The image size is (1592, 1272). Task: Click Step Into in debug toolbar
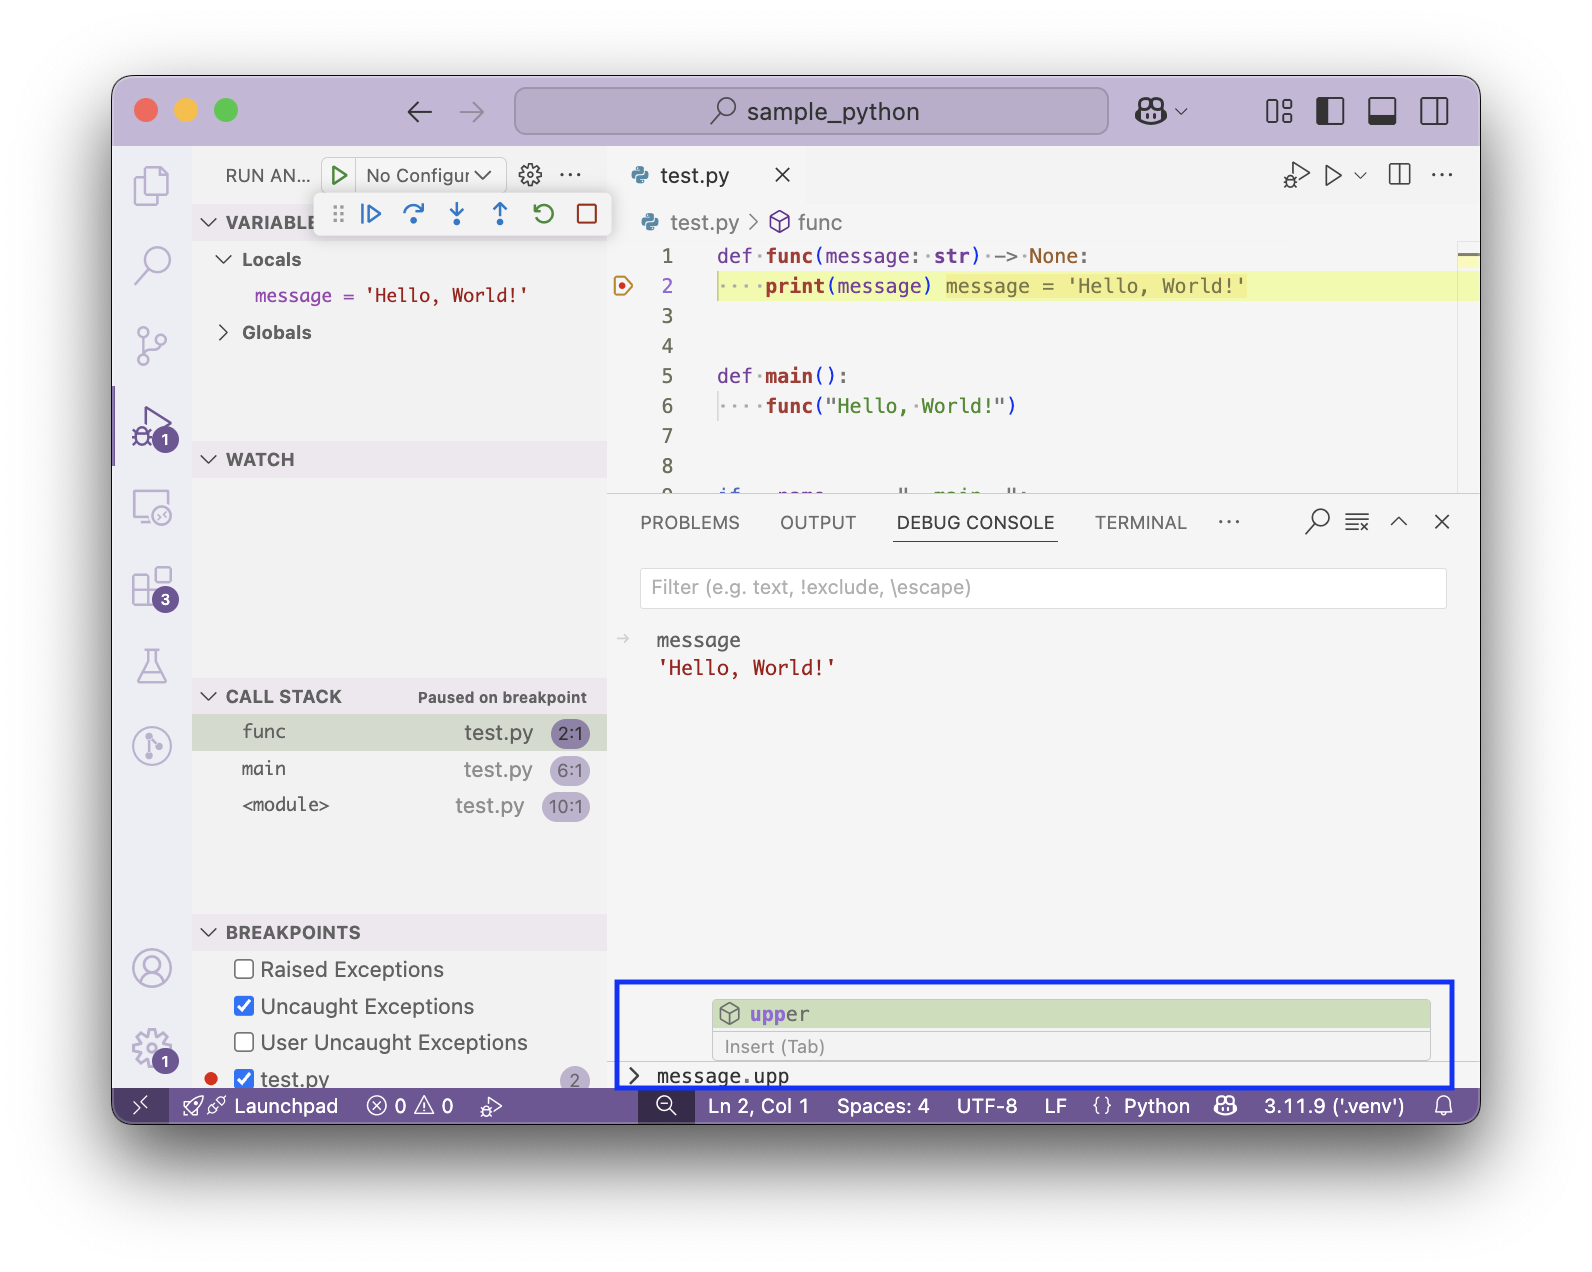(457, 213)
